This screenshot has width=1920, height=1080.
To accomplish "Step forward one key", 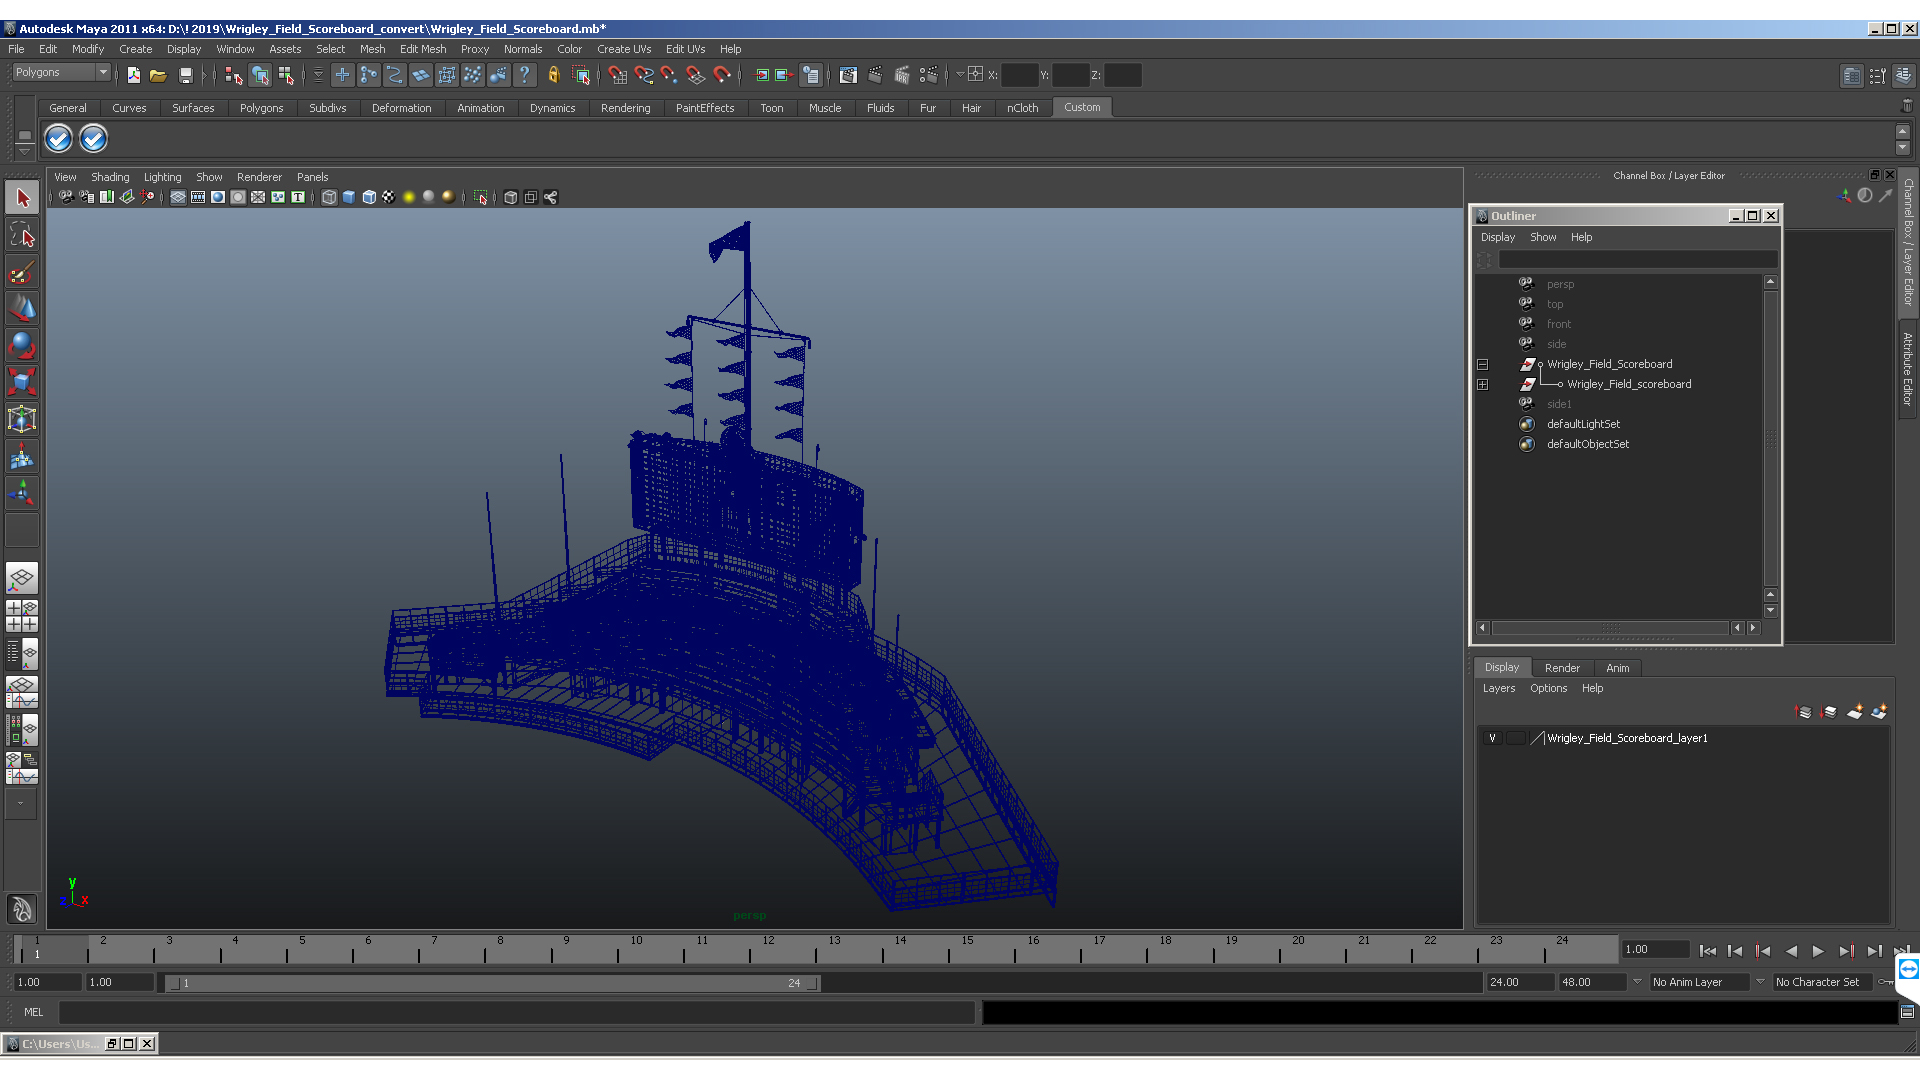I will (x=1846, y=951).
